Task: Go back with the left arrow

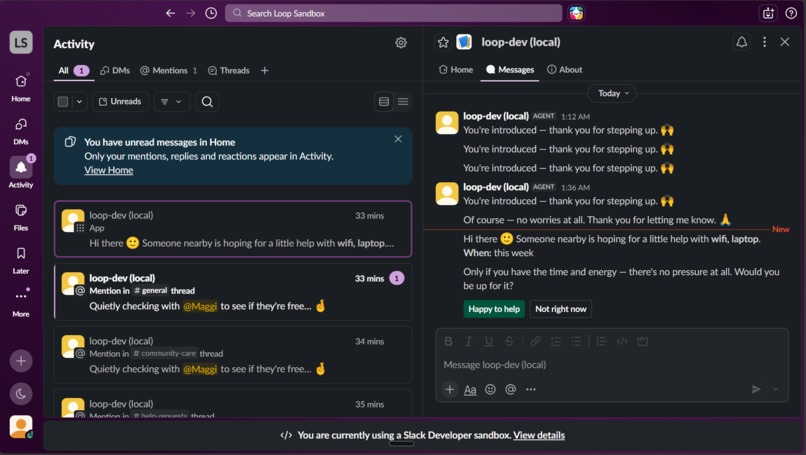Action: [x=171, y=13]
